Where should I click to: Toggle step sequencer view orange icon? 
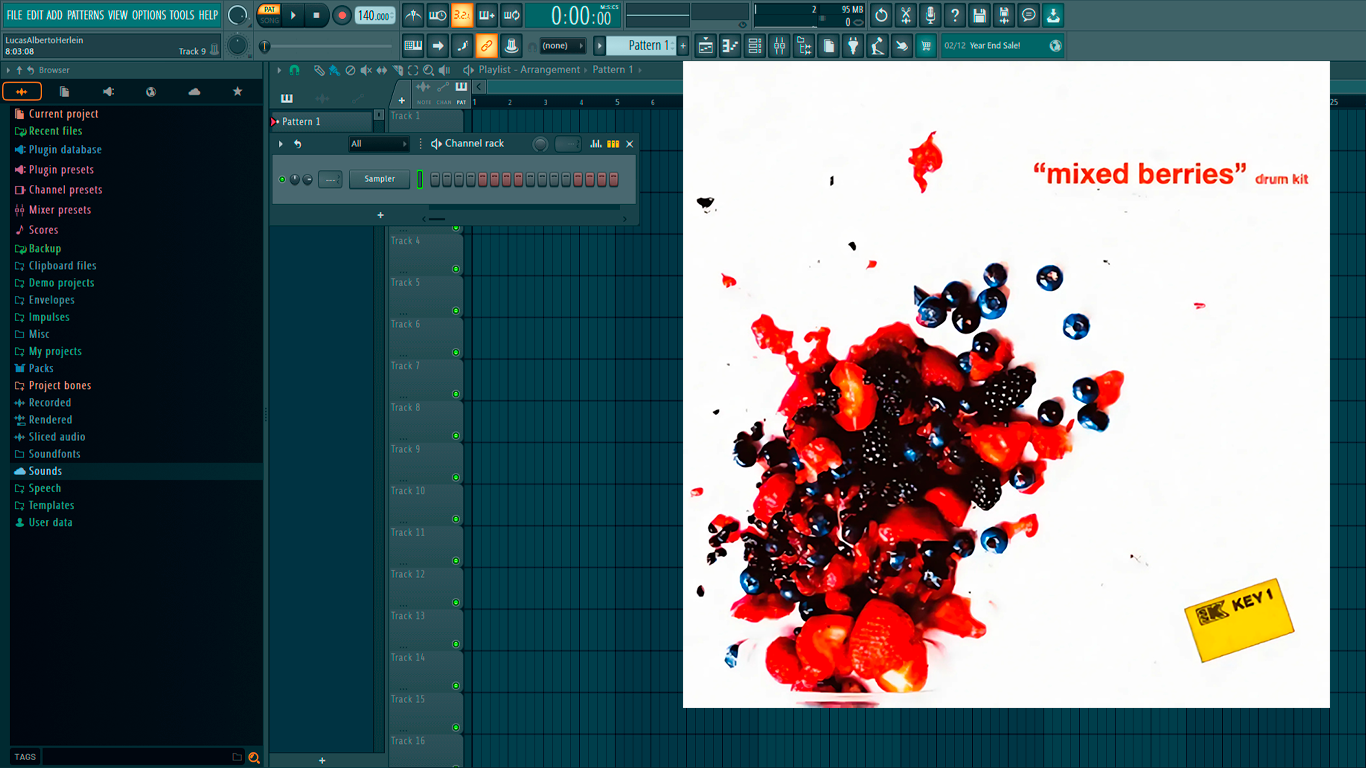613,144
